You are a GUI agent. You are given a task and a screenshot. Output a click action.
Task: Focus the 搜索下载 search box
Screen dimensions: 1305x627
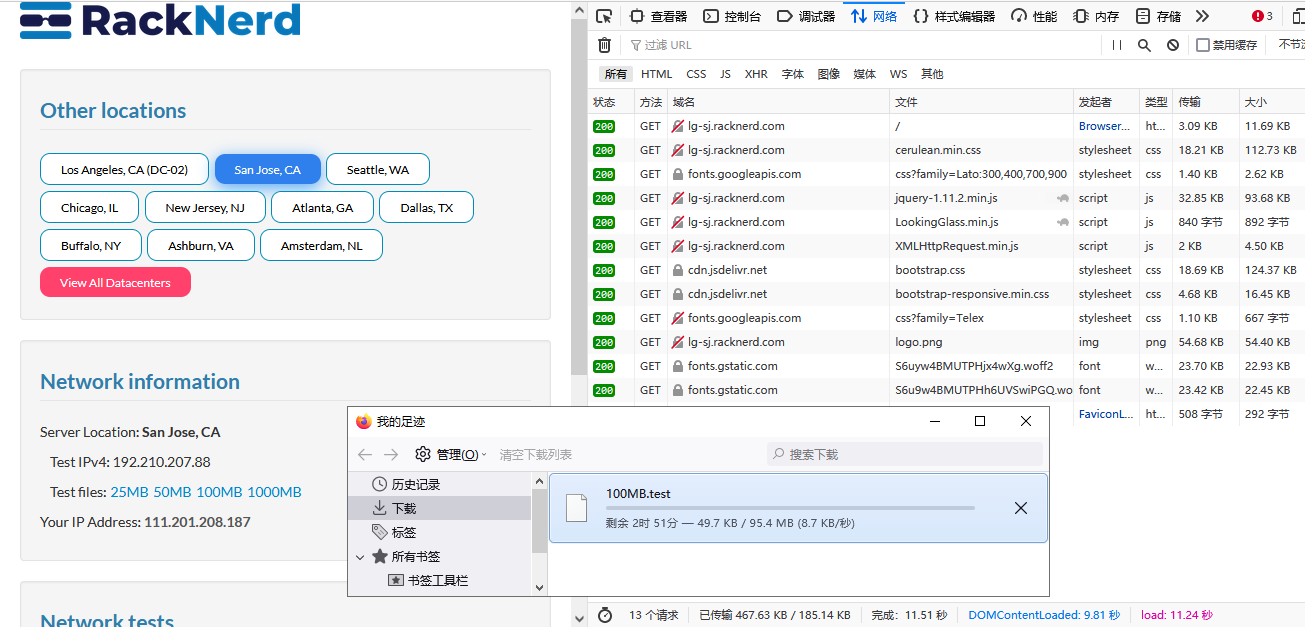905,454
